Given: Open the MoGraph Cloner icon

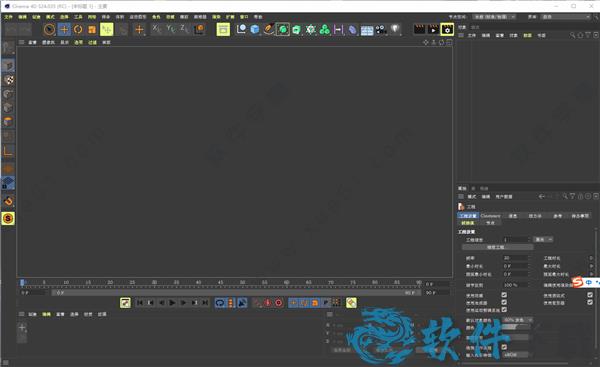Looking at the screenshot, I should [324, 29].
